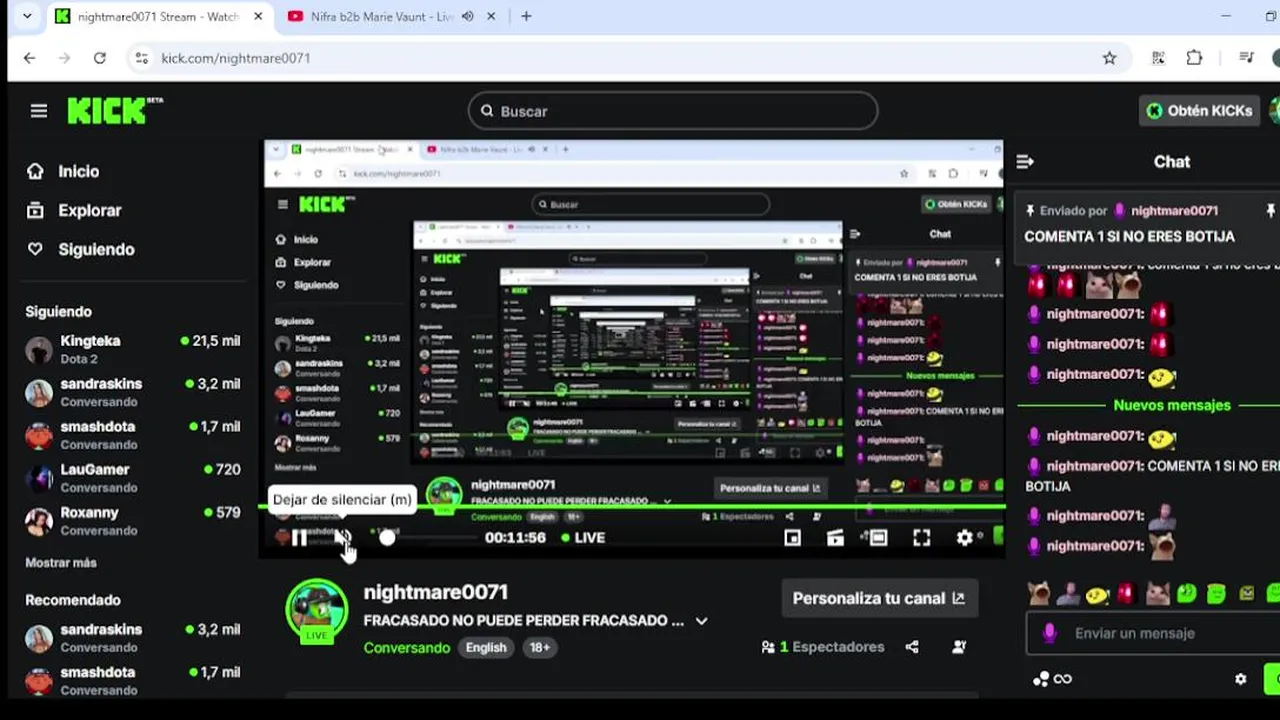The image size is (1280, 720).
Task: Click the address bar URL kick.com/nightmare0071
Action: pos(236,58)
